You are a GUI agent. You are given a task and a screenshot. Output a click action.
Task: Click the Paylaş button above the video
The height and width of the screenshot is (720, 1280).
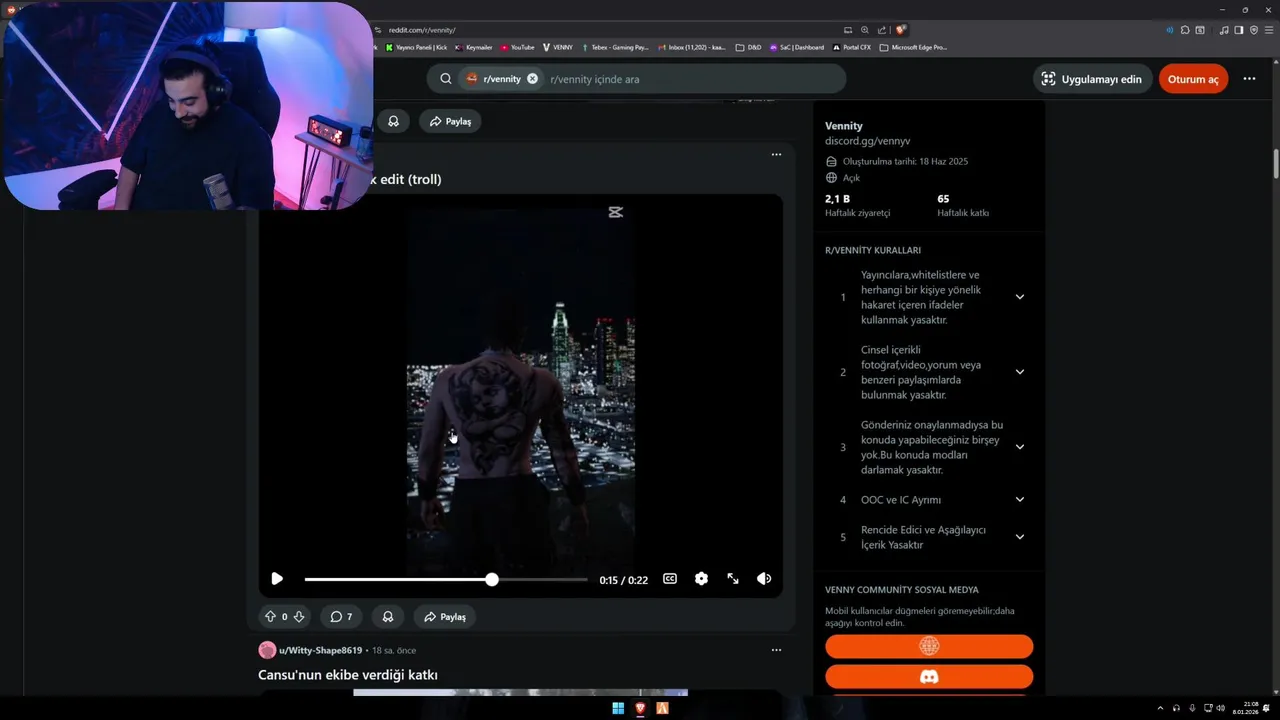[x=450, y=121]
